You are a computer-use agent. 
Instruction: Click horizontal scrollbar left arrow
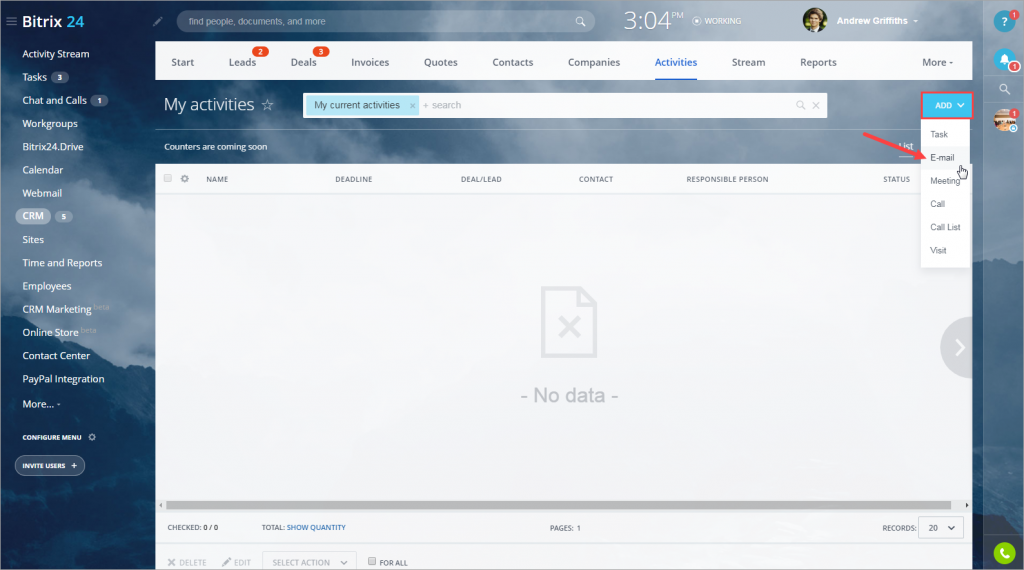click(x=161, y=505)
